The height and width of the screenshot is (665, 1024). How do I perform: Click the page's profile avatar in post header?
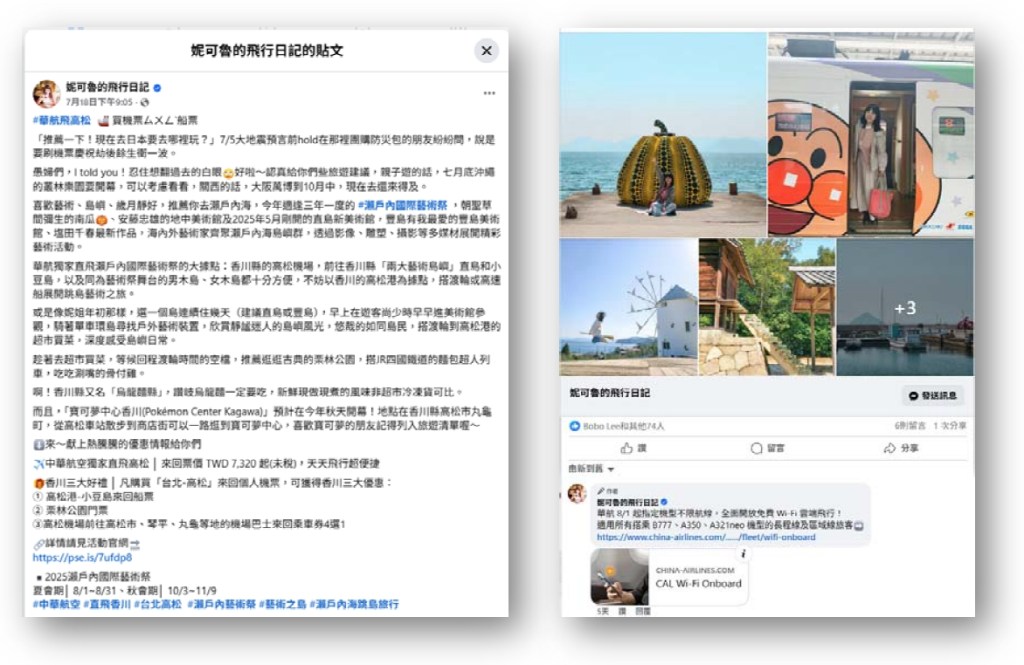point(46,94)
